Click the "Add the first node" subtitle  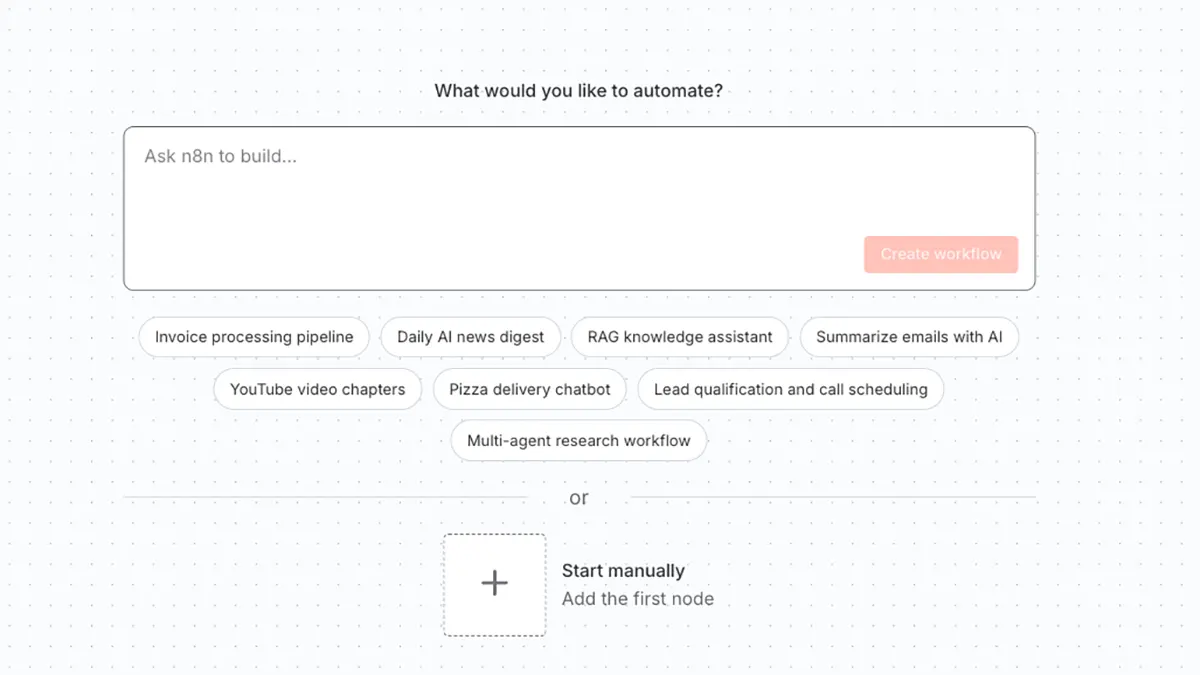(x=637, y=599)
